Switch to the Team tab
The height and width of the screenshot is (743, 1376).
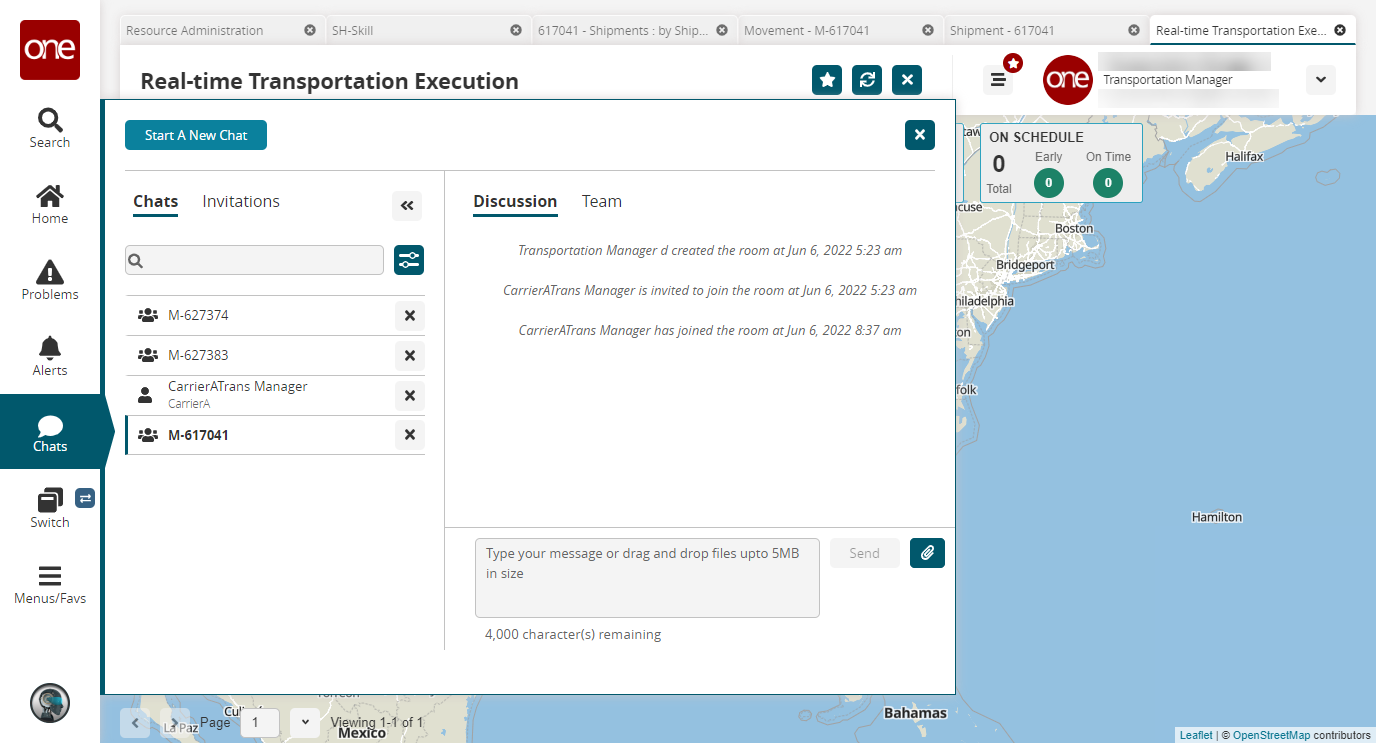click(x=601, y=202)
